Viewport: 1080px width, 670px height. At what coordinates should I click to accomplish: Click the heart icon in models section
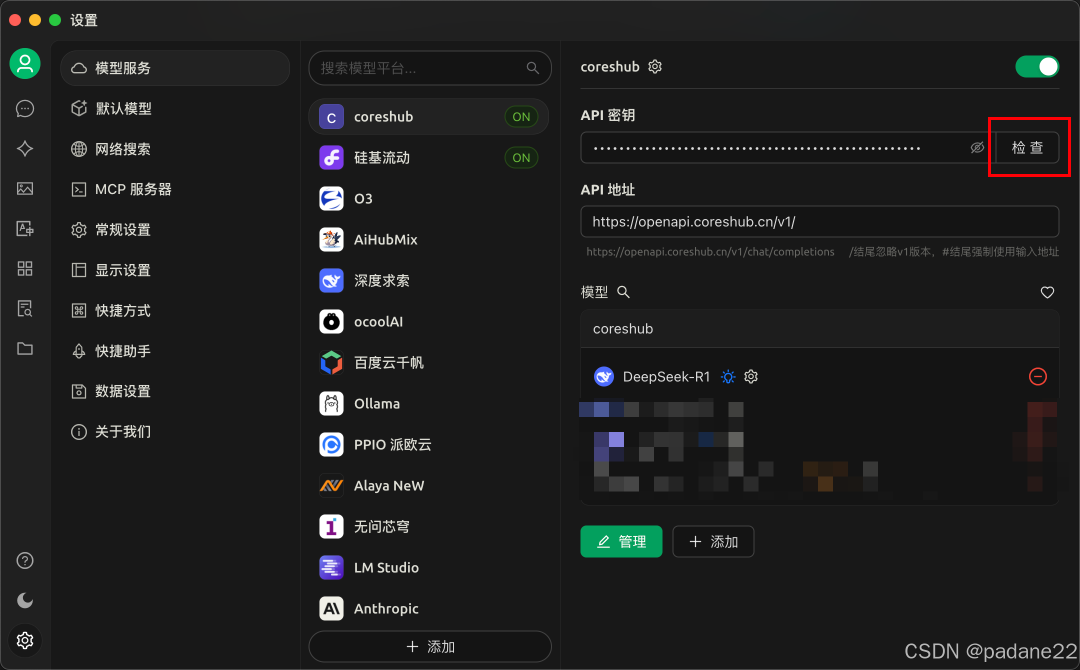[x=1047, y=293]
